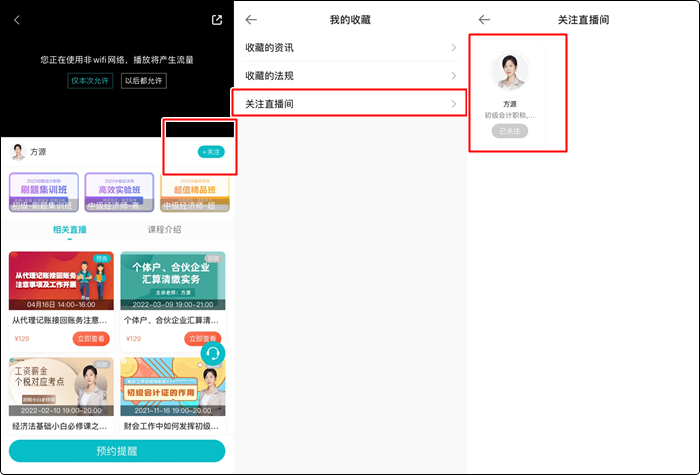This screenshot has width=700, height=475.
Task: Follow teacher 方源 with +关注 button
Action: coord(211,152)
